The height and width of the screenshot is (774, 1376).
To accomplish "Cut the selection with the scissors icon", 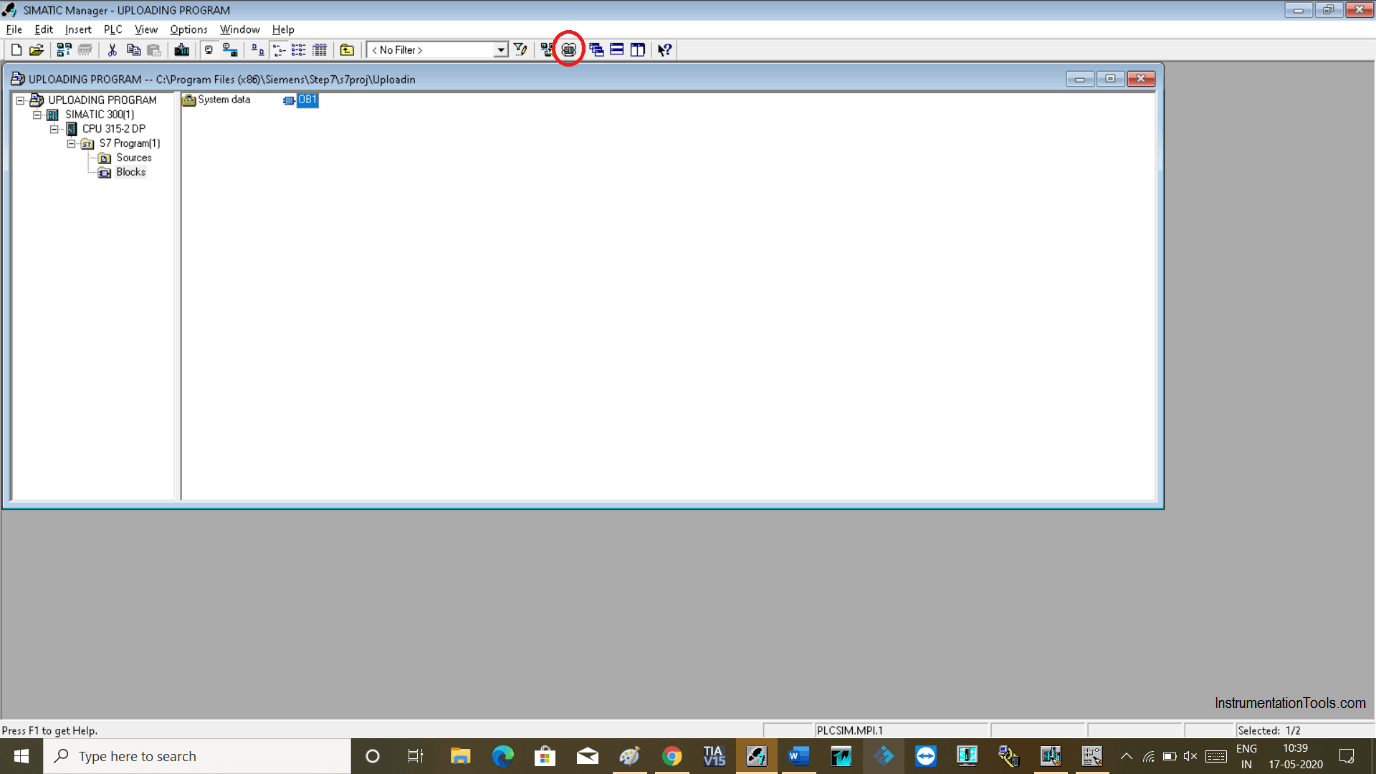I will [112, 50].
